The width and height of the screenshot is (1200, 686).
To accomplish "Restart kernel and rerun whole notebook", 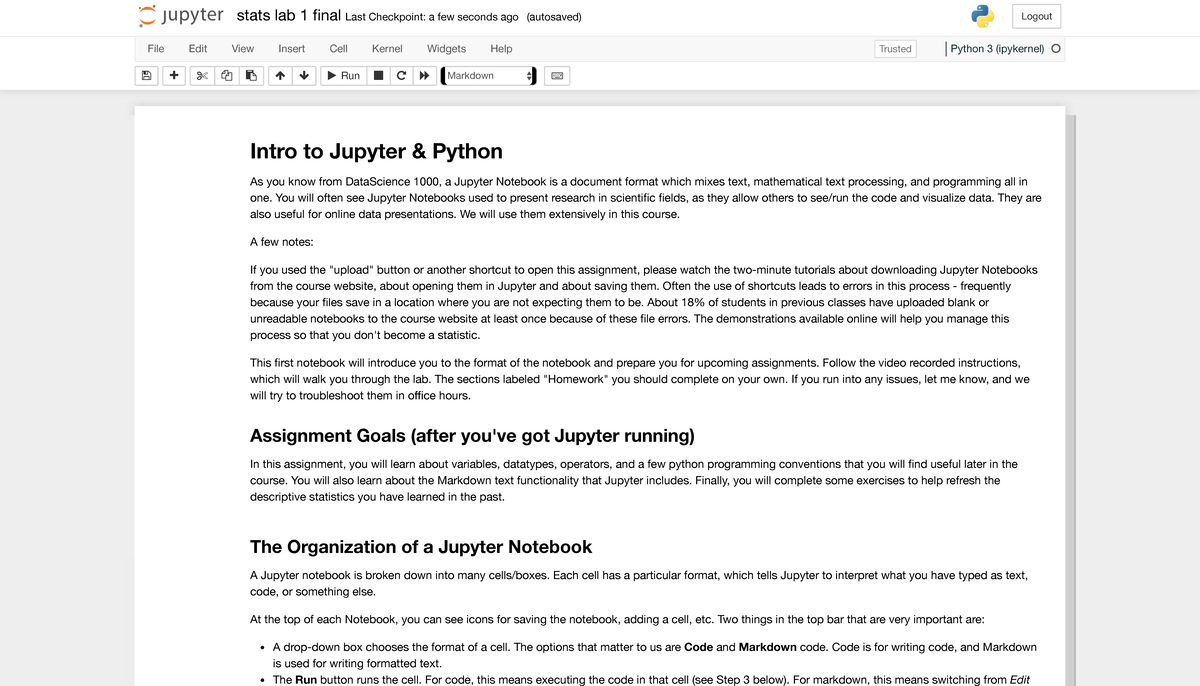I will (425, 76).
